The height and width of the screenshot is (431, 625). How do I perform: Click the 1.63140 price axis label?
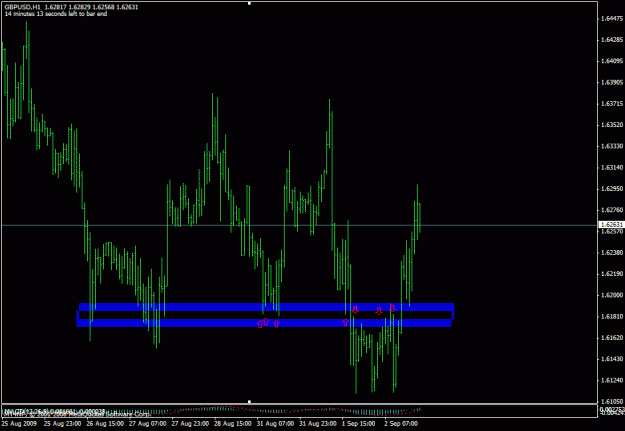[612, 167]
